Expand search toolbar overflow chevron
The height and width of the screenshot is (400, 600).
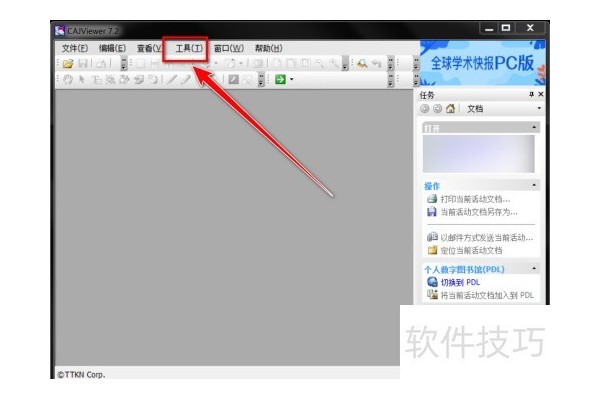tap(390, 64)
